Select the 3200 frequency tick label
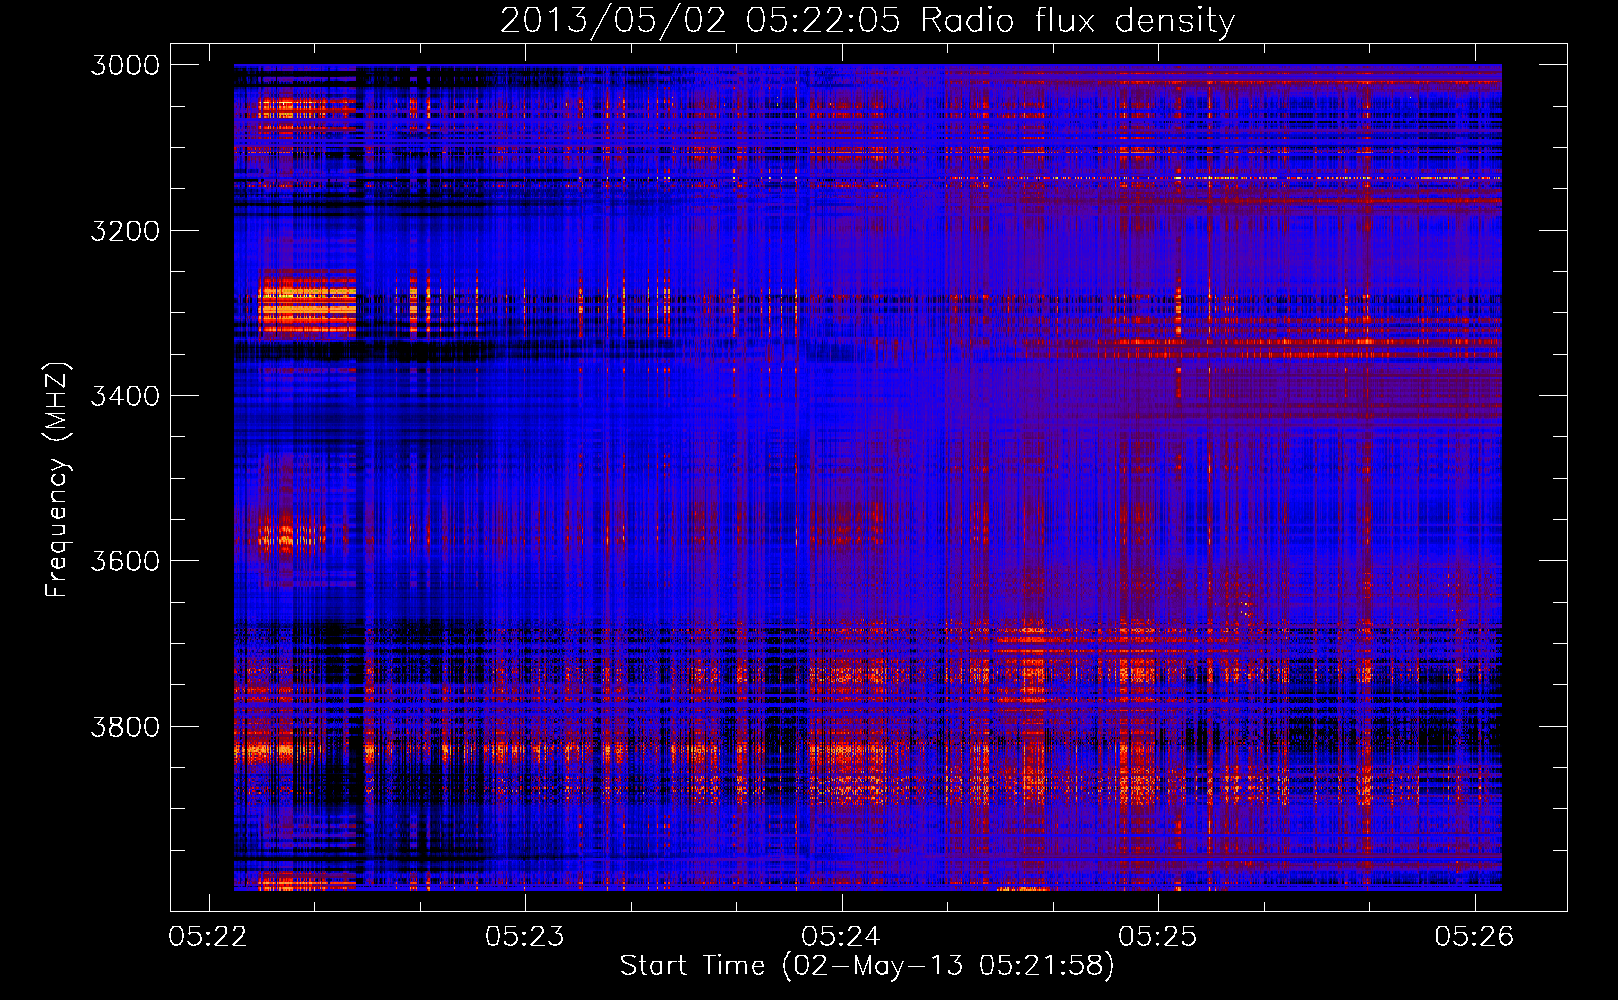 [125, 231]
